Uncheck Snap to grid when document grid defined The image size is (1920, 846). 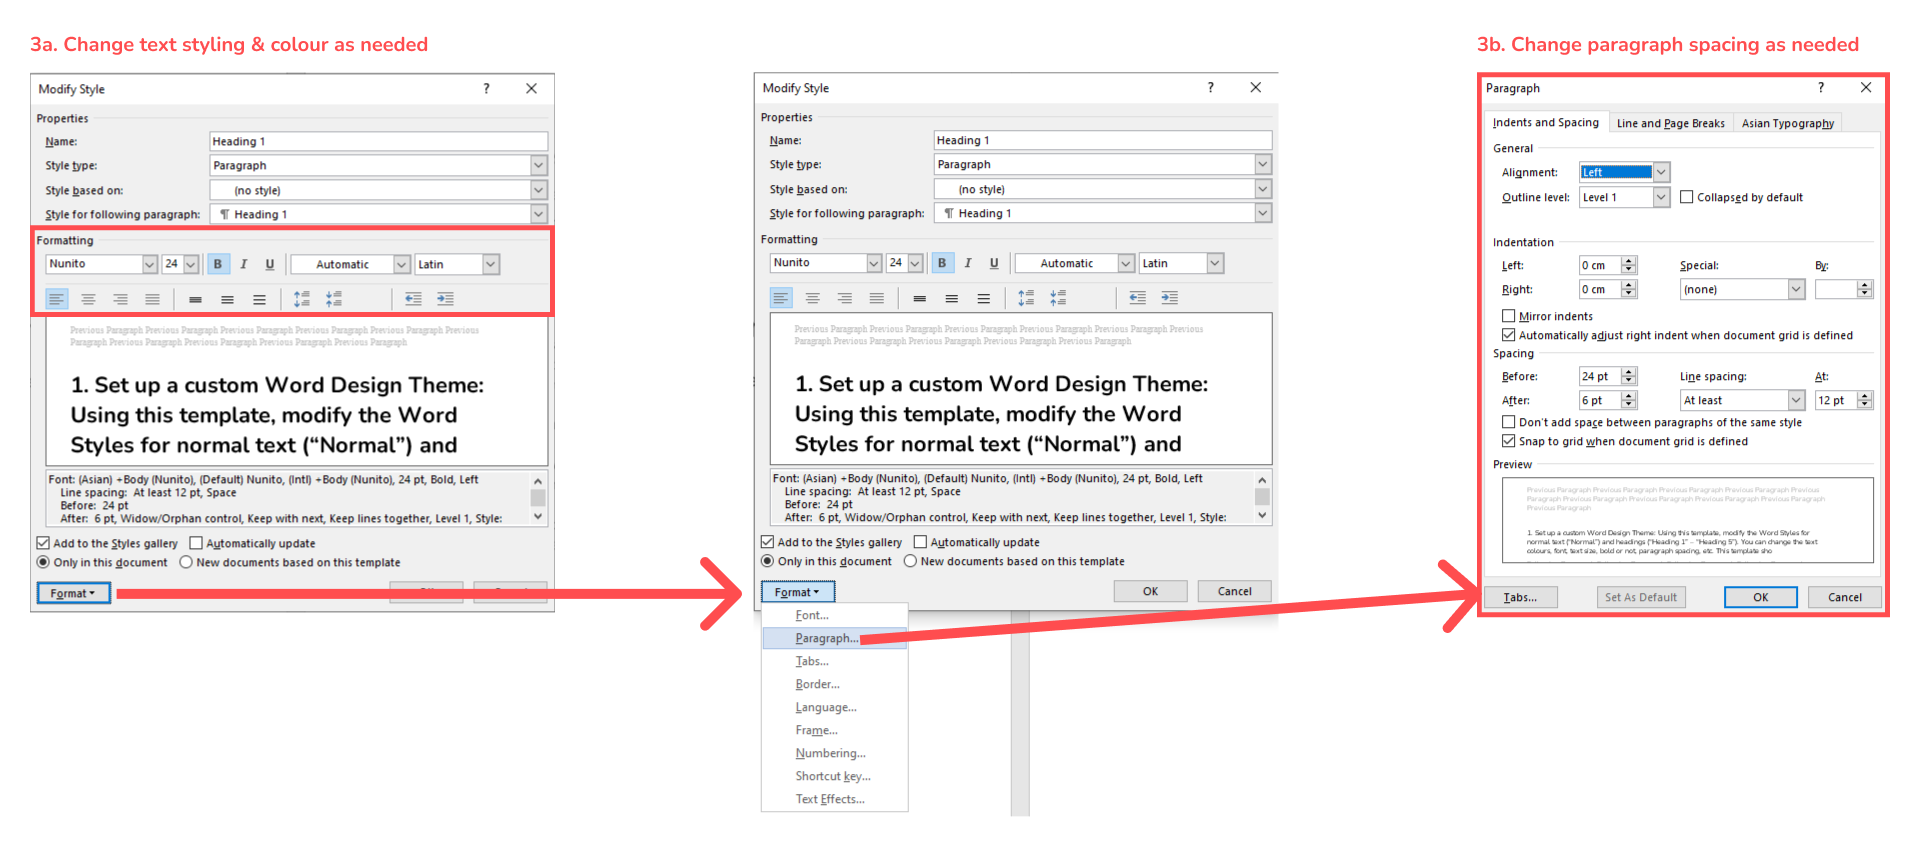click(x=1508, y=441)
